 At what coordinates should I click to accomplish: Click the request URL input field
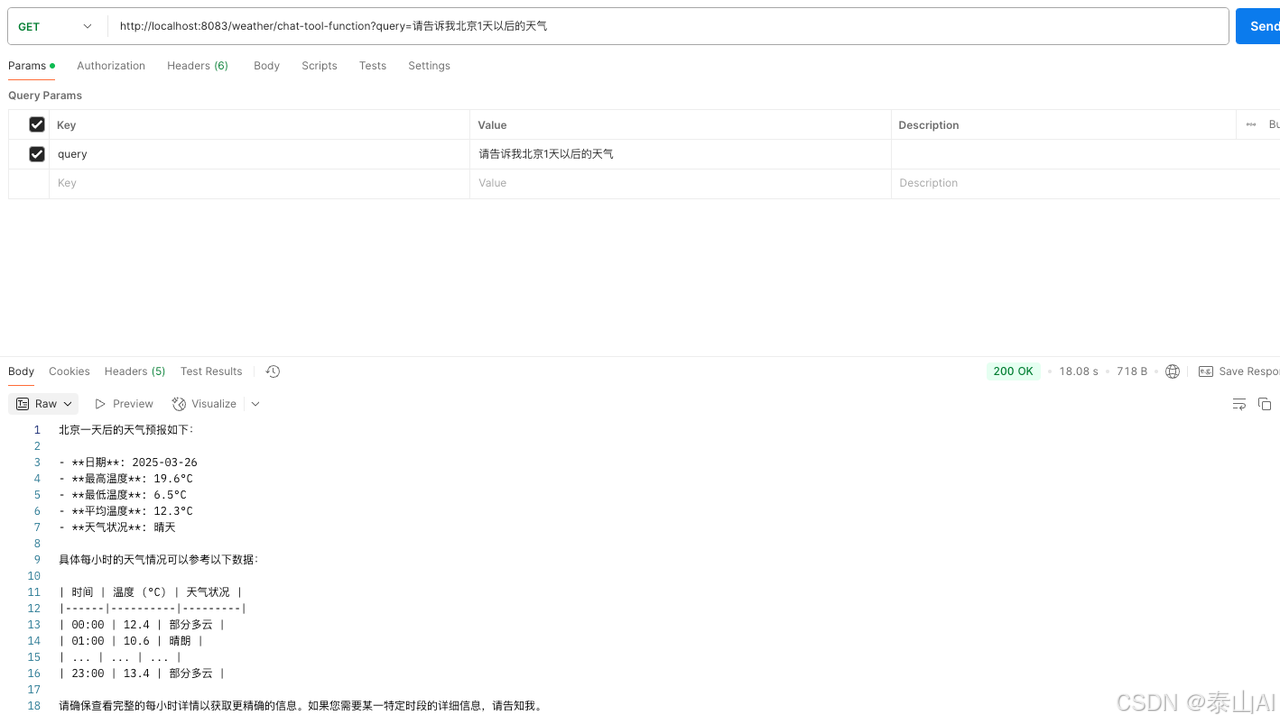tap(668, 27)
